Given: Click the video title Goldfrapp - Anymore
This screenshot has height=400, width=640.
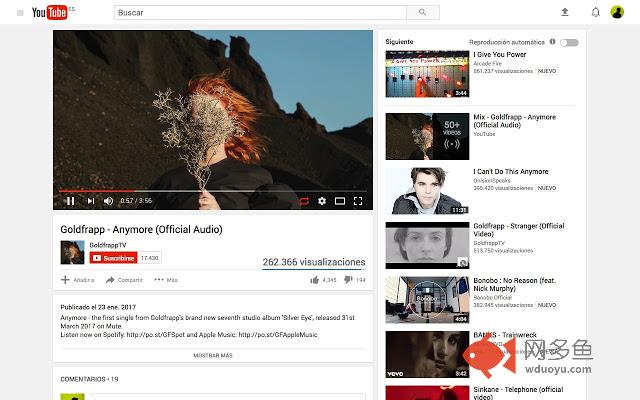Looking at the screenshot, I should (141, 229).
